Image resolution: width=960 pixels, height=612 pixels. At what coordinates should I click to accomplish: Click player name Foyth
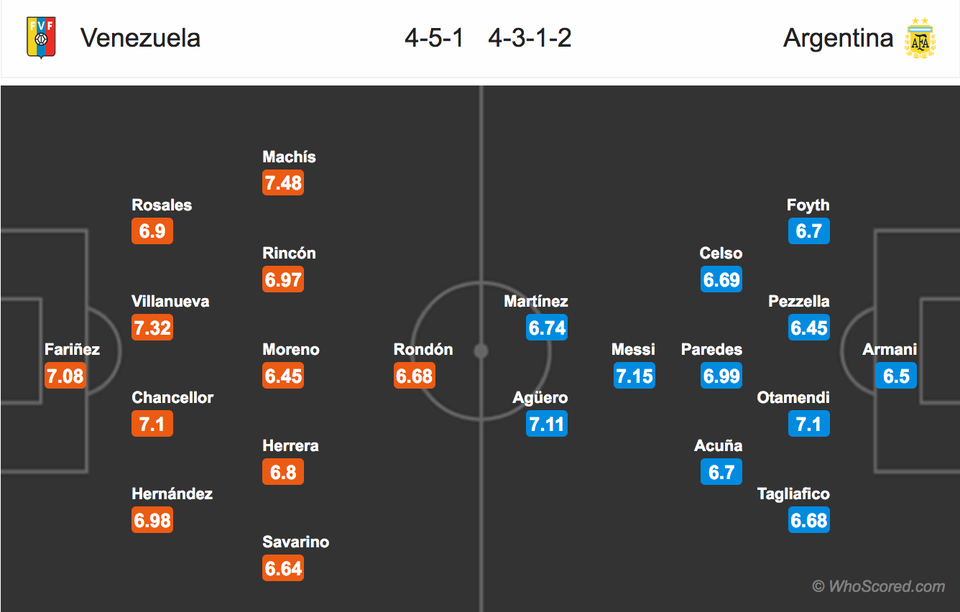pos(808,205)
